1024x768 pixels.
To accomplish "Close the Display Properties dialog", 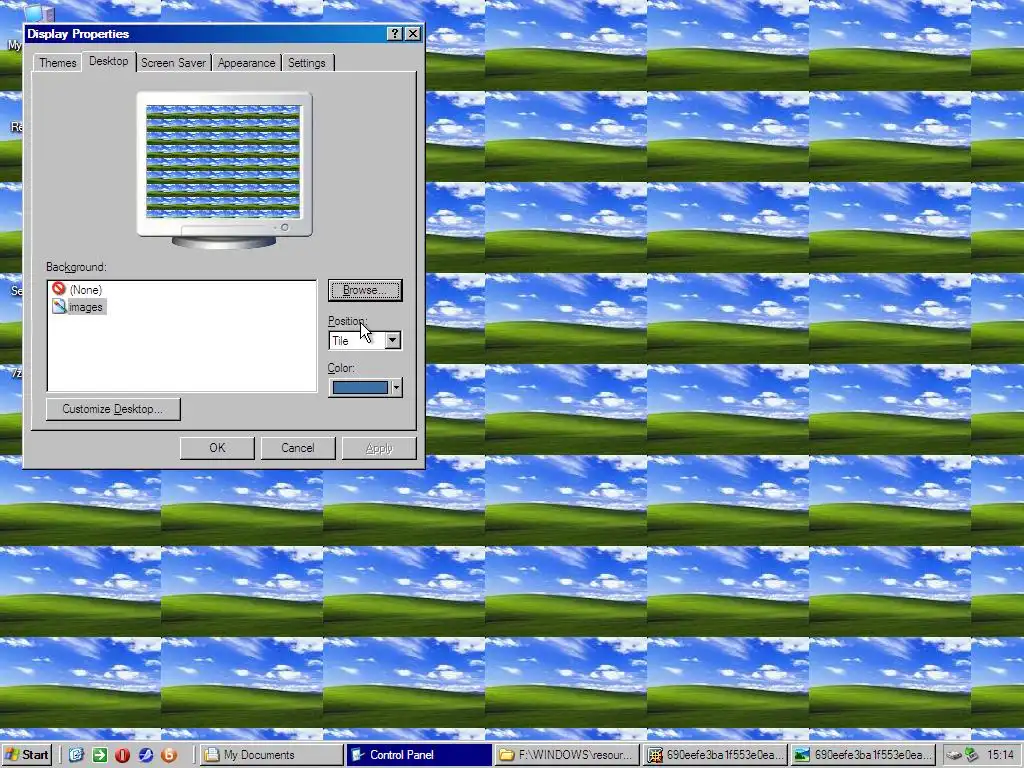I will 413,34.
